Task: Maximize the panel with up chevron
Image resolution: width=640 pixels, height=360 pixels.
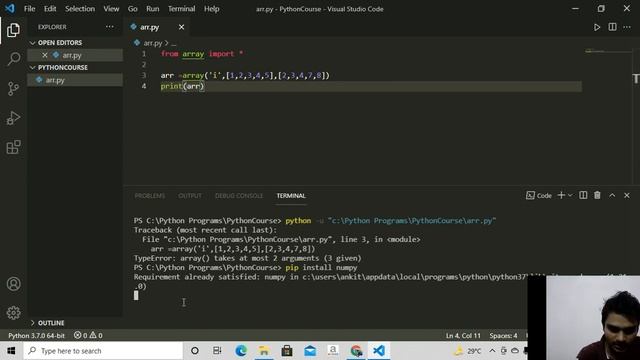Action: tap(612, 196)
